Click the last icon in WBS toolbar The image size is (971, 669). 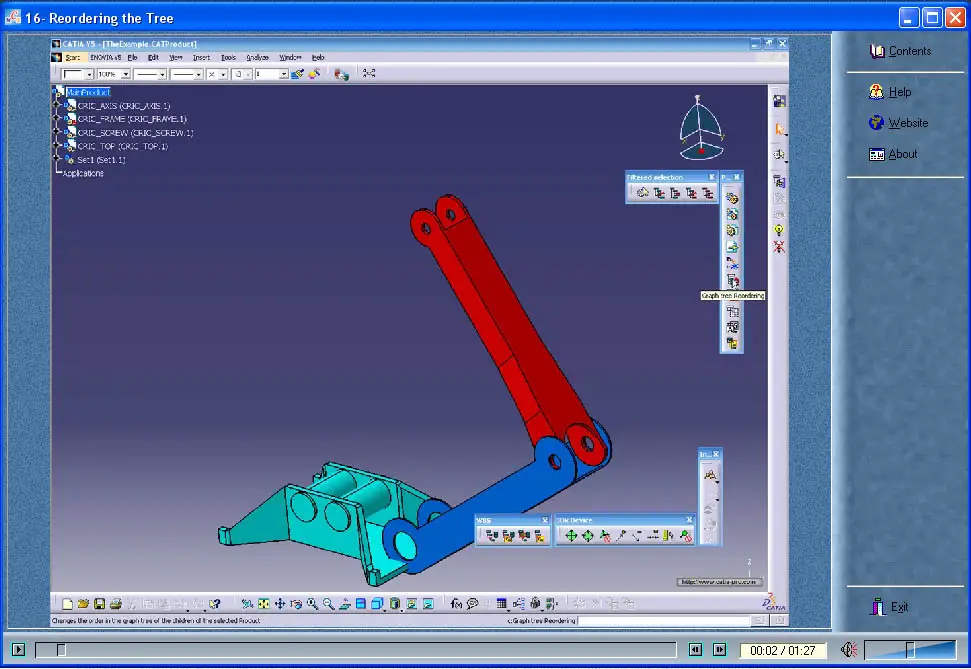539,536
